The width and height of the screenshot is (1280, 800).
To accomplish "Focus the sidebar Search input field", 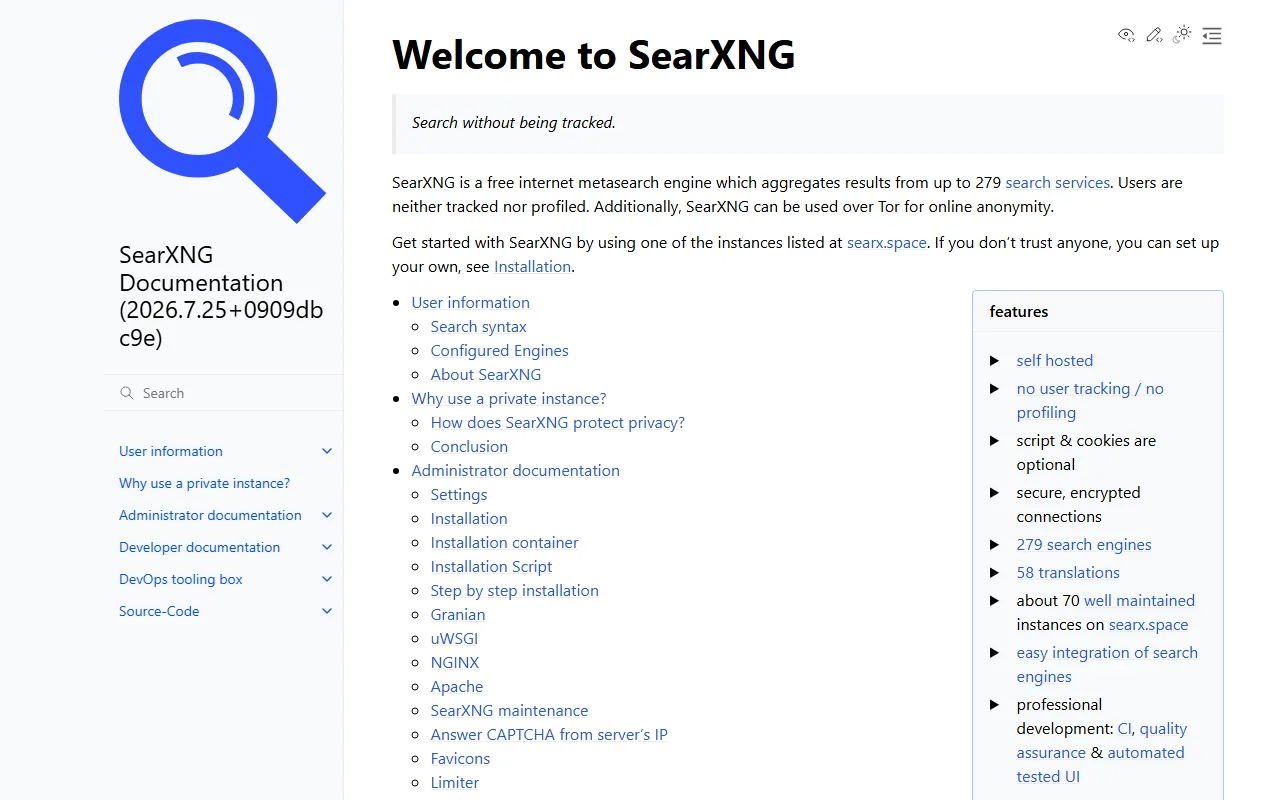I will coord(223,393).
